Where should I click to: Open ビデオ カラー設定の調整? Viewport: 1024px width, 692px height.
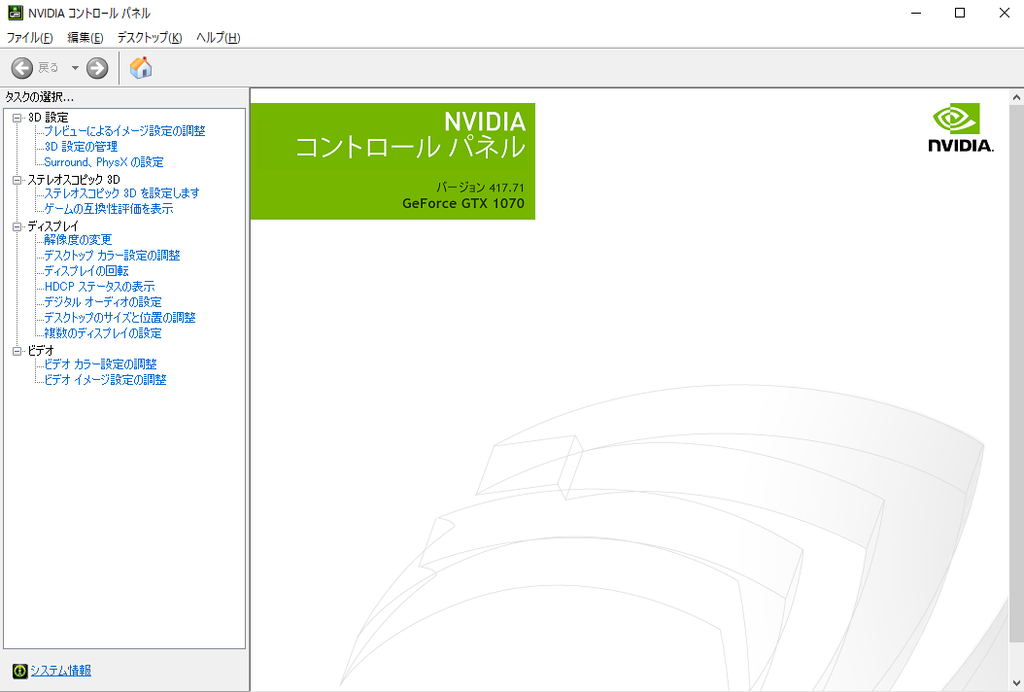[100, 364]
